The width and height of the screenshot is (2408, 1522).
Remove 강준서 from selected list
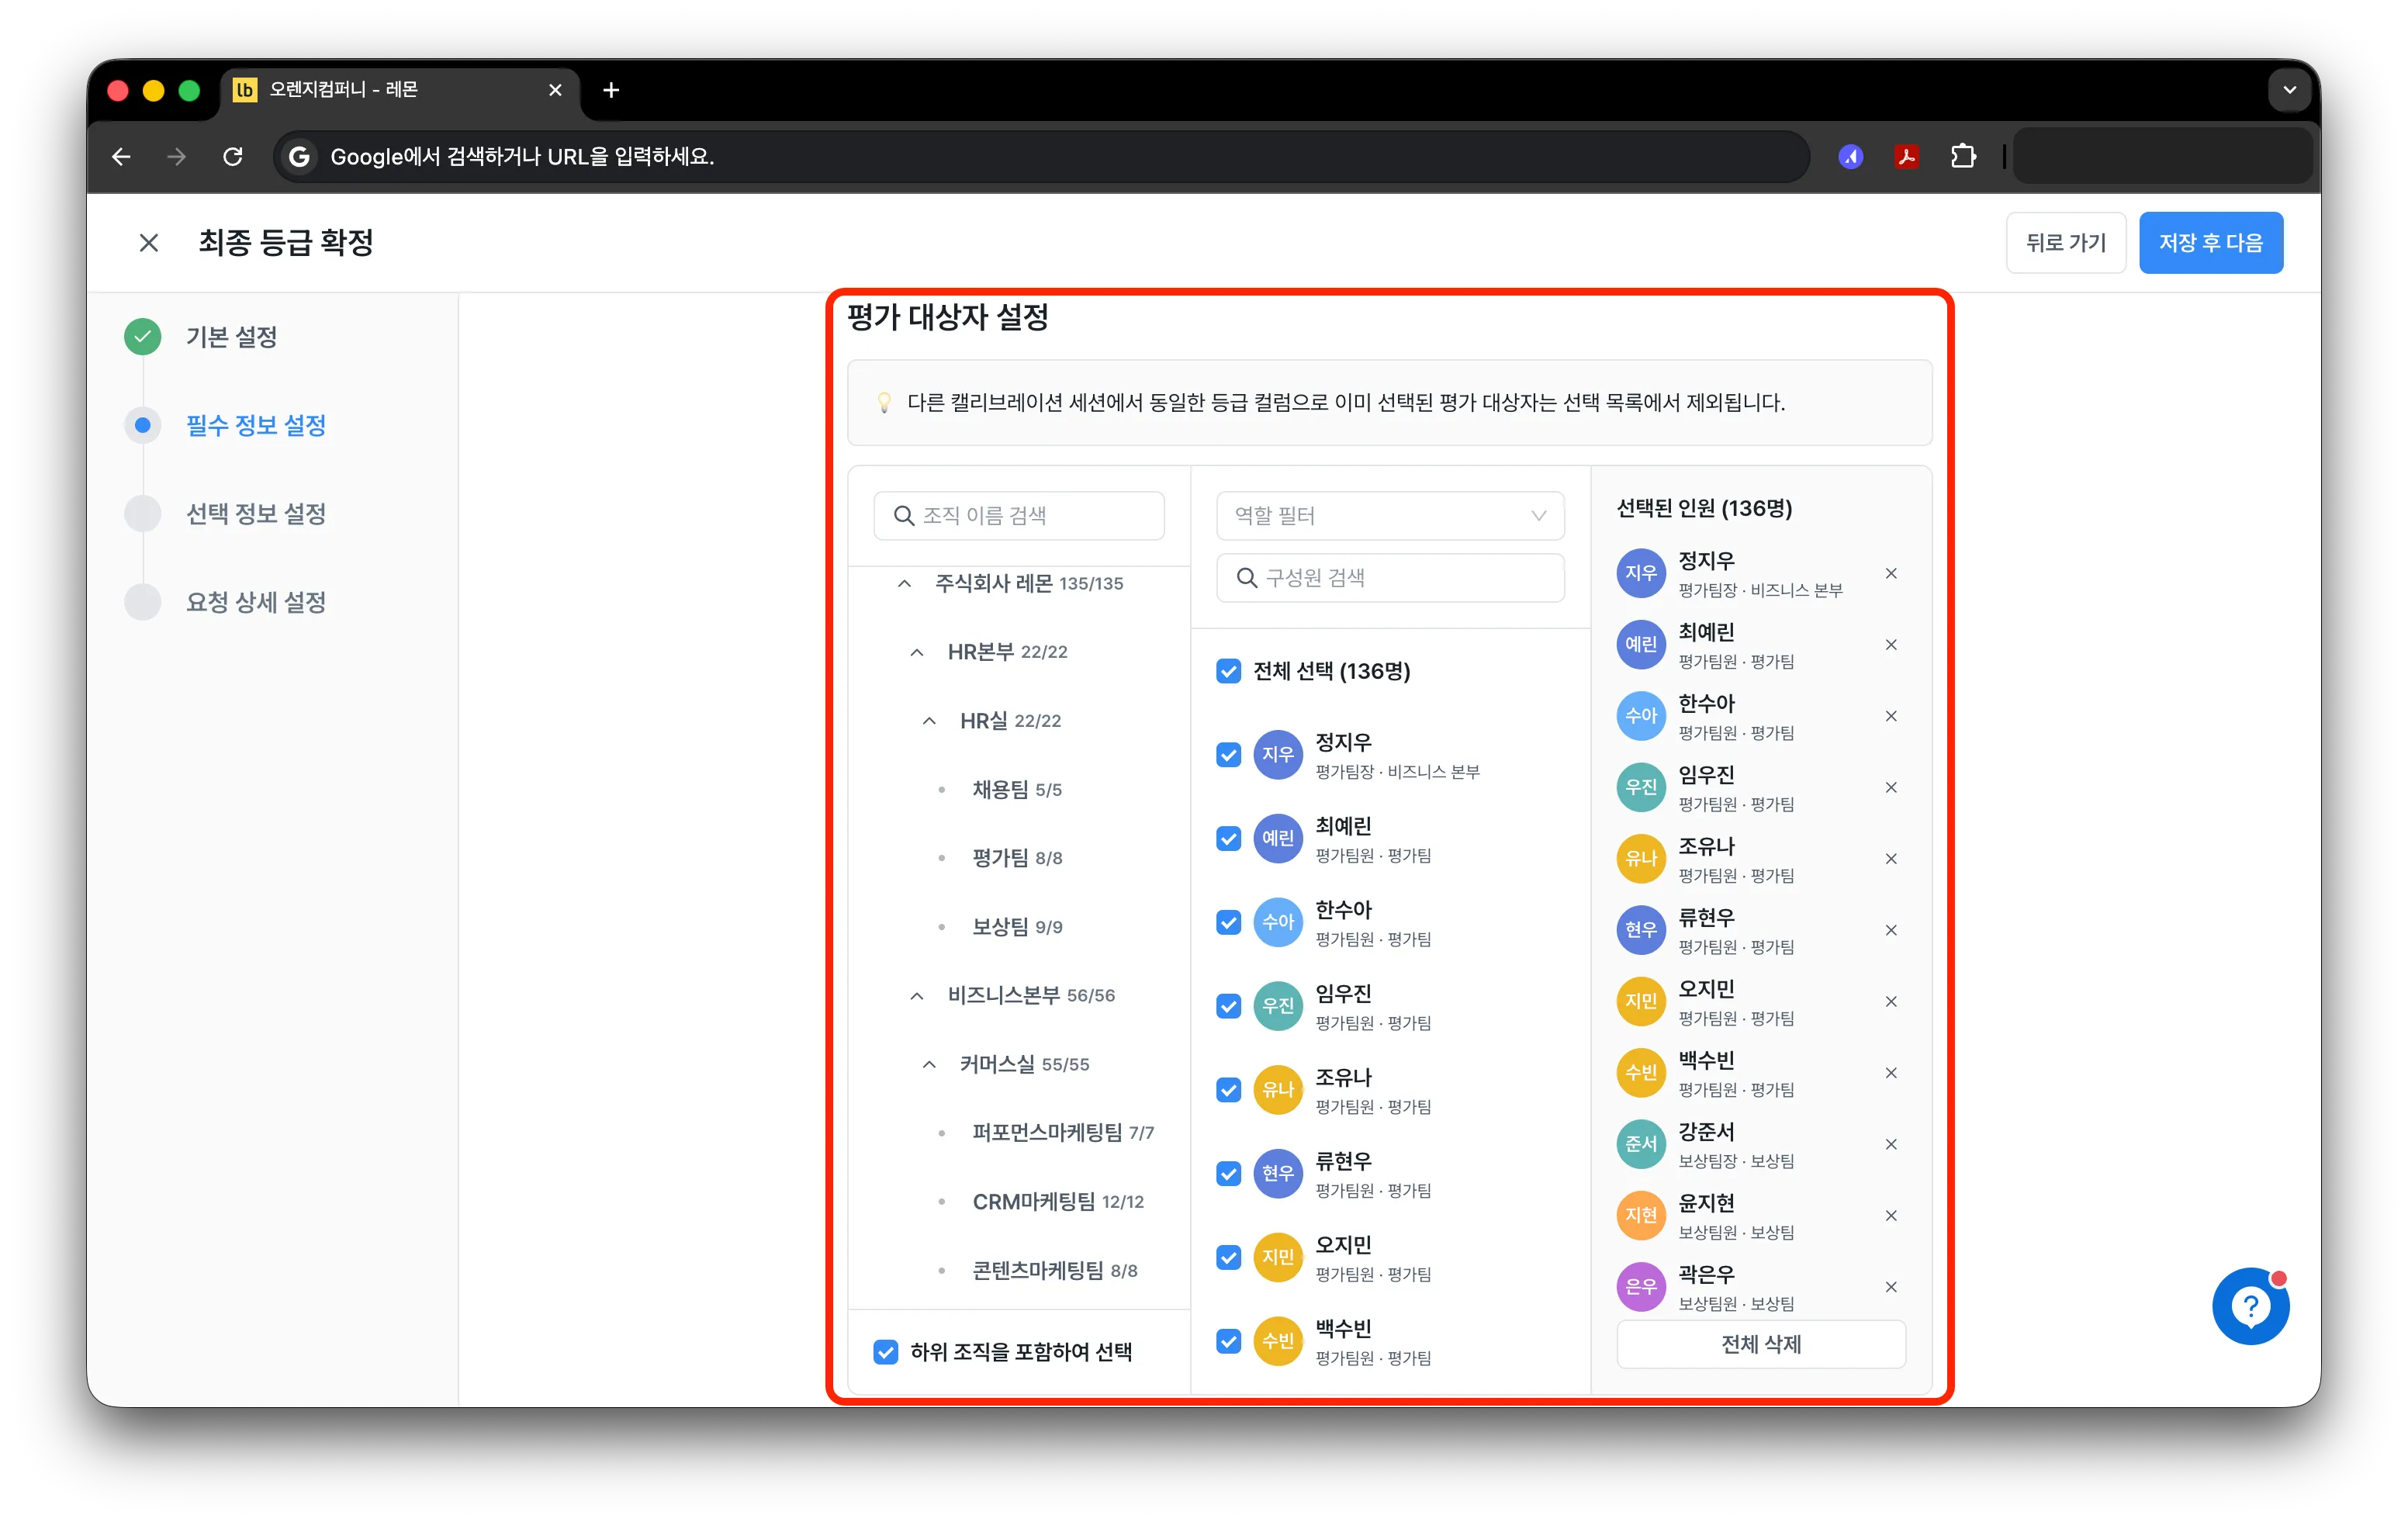tap(1891, 1145)
